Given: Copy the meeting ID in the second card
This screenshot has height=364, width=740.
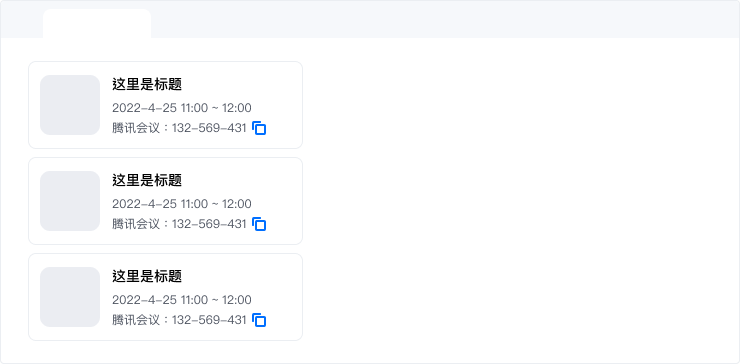Looking at the screenshot, I should coord(259,224).
